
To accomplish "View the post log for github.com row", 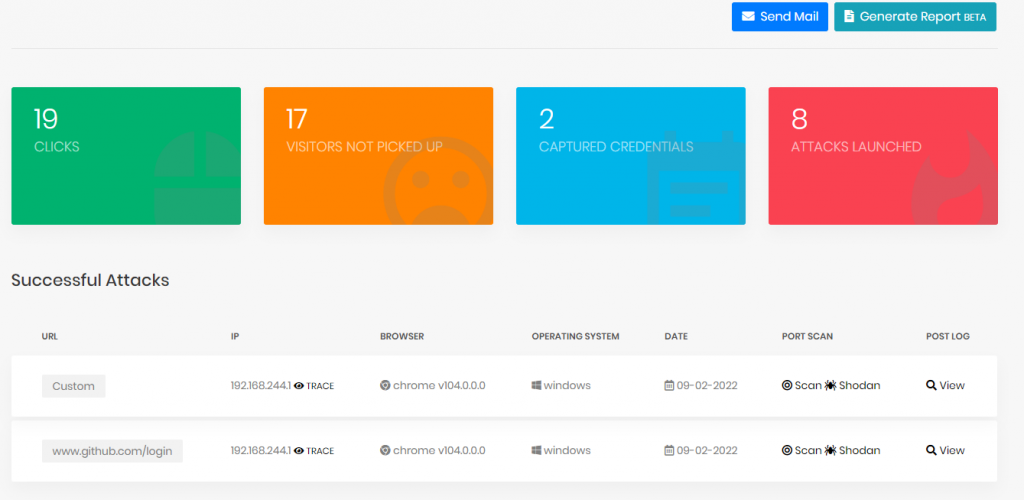I will pos(946,450).
